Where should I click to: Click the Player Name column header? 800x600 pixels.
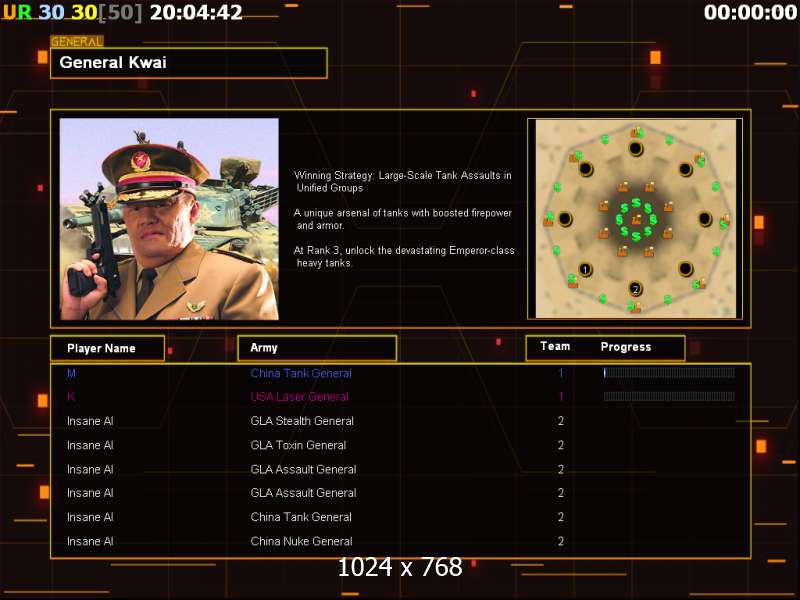pyautogui.click(x=108, y=348)
